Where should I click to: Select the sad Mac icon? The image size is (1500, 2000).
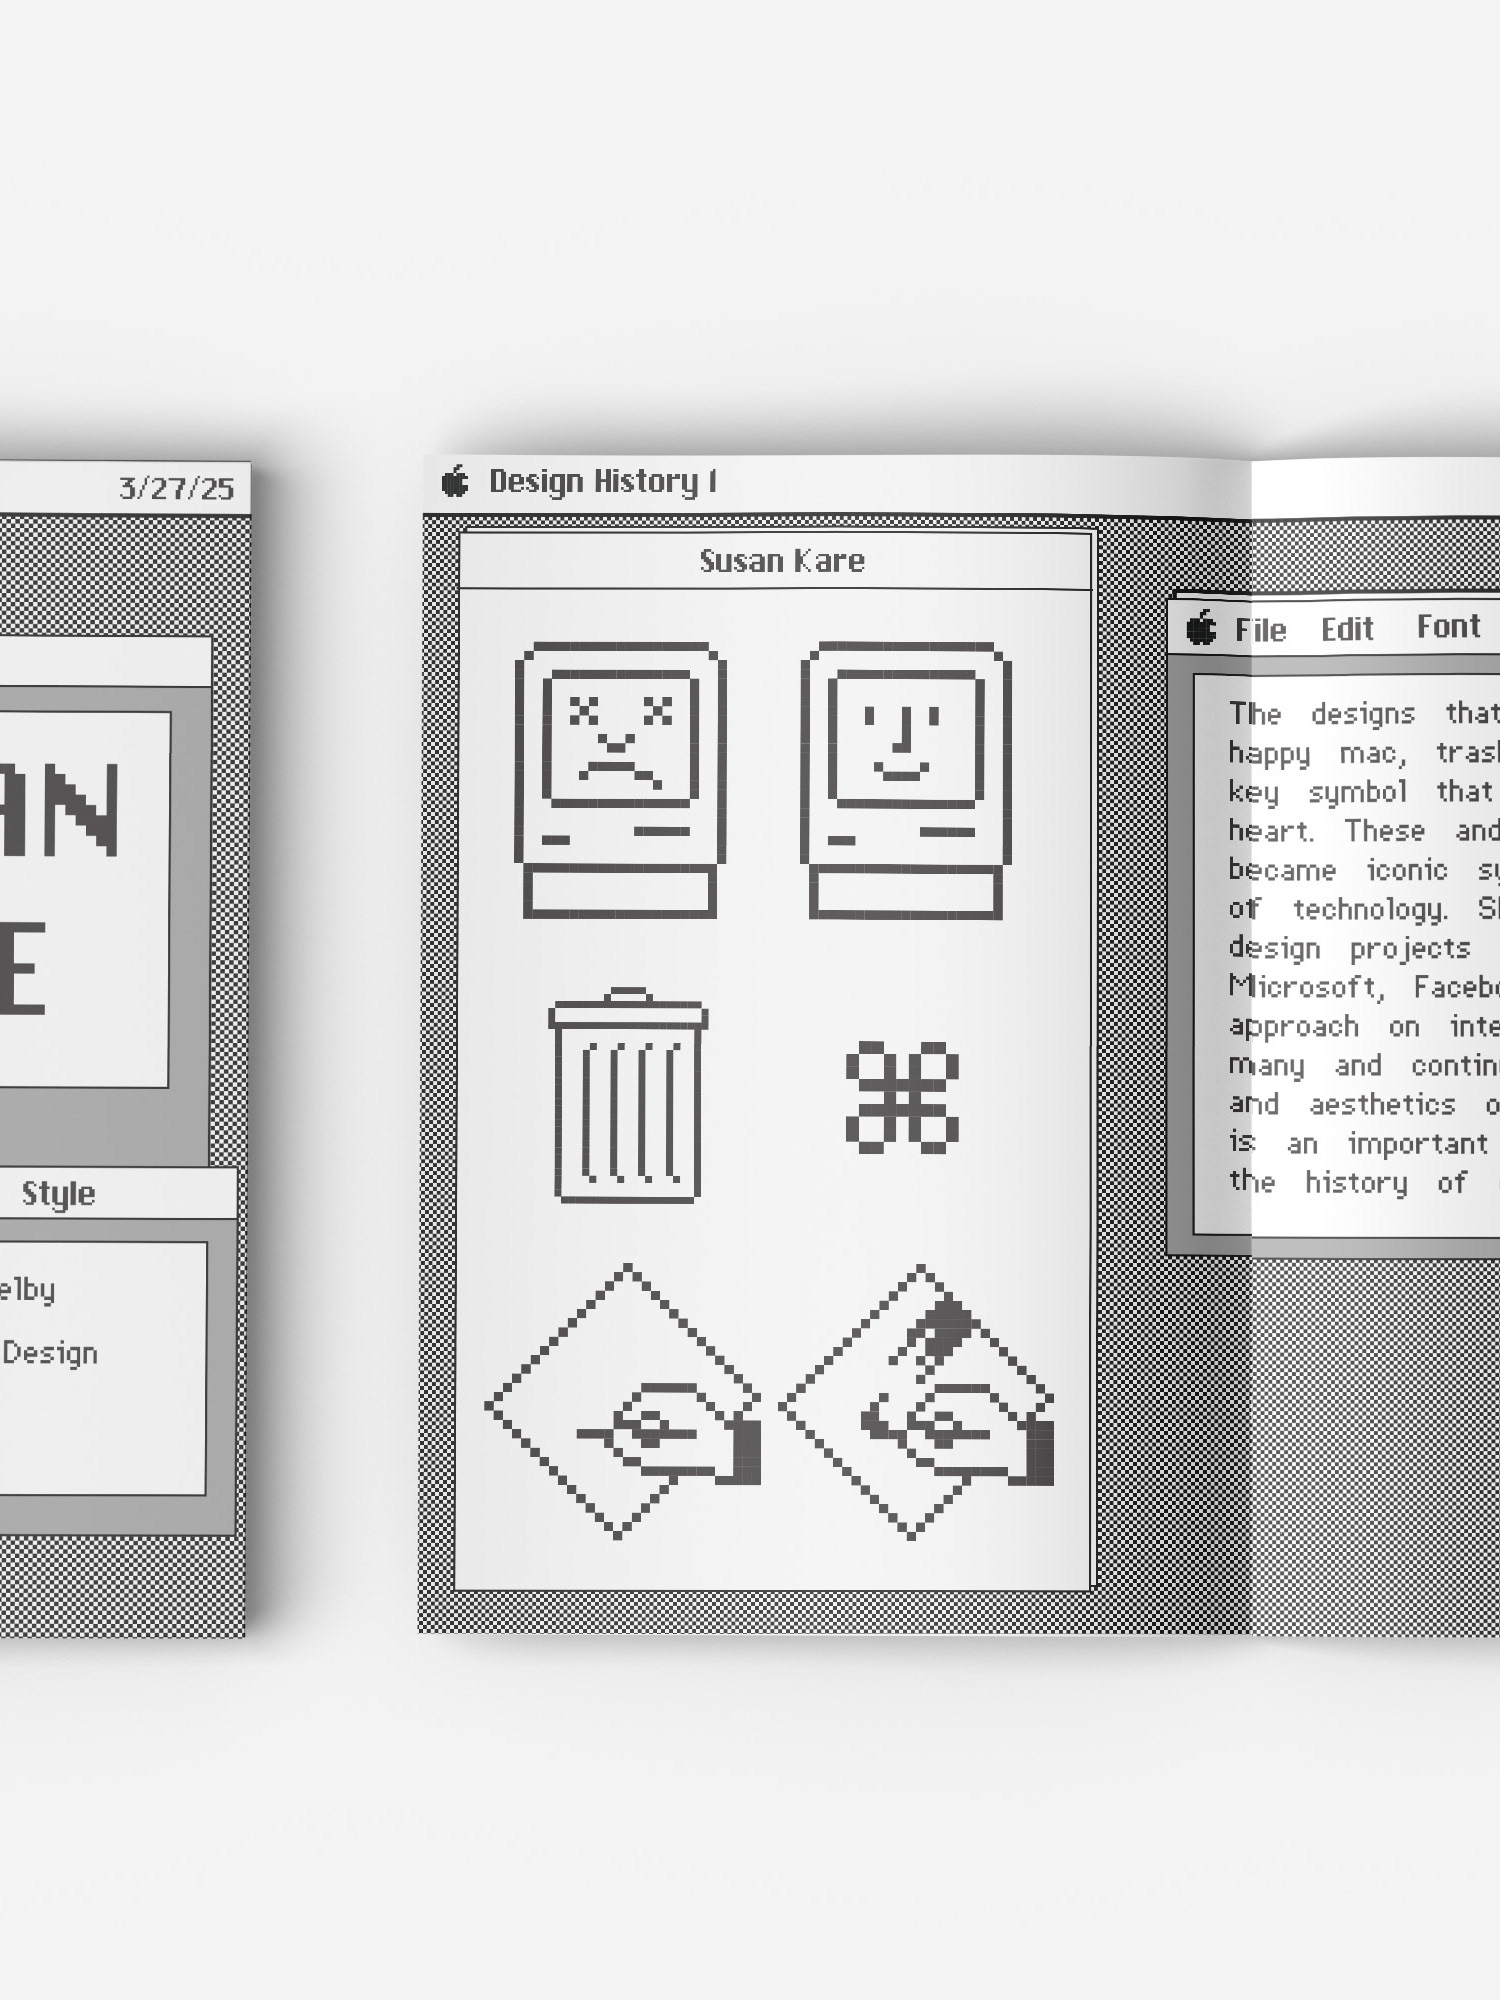tap(620, 780)
